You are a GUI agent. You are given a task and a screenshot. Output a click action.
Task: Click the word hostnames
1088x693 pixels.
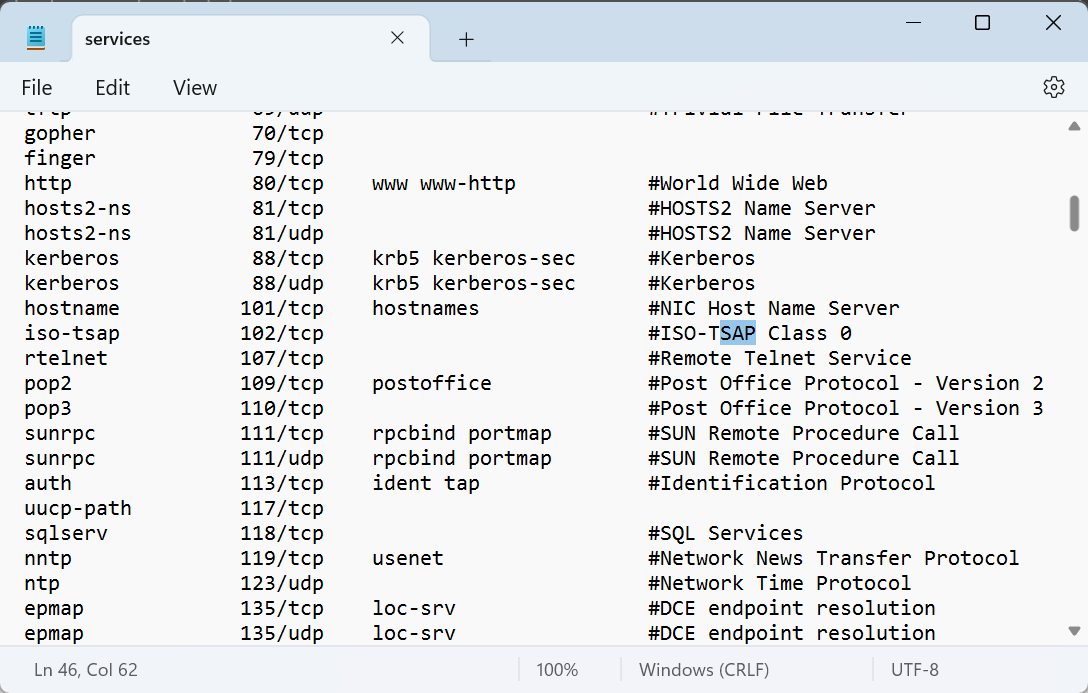pos(425,308)
